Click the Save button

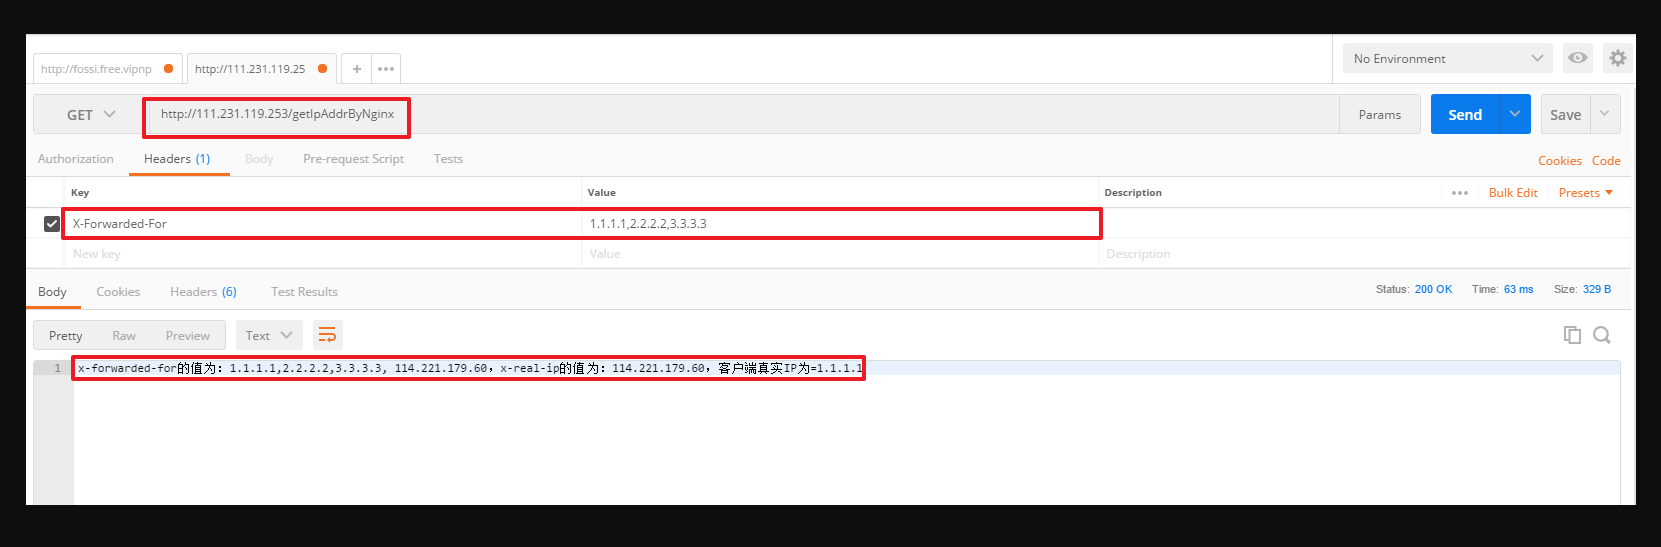pos(1566,114)
